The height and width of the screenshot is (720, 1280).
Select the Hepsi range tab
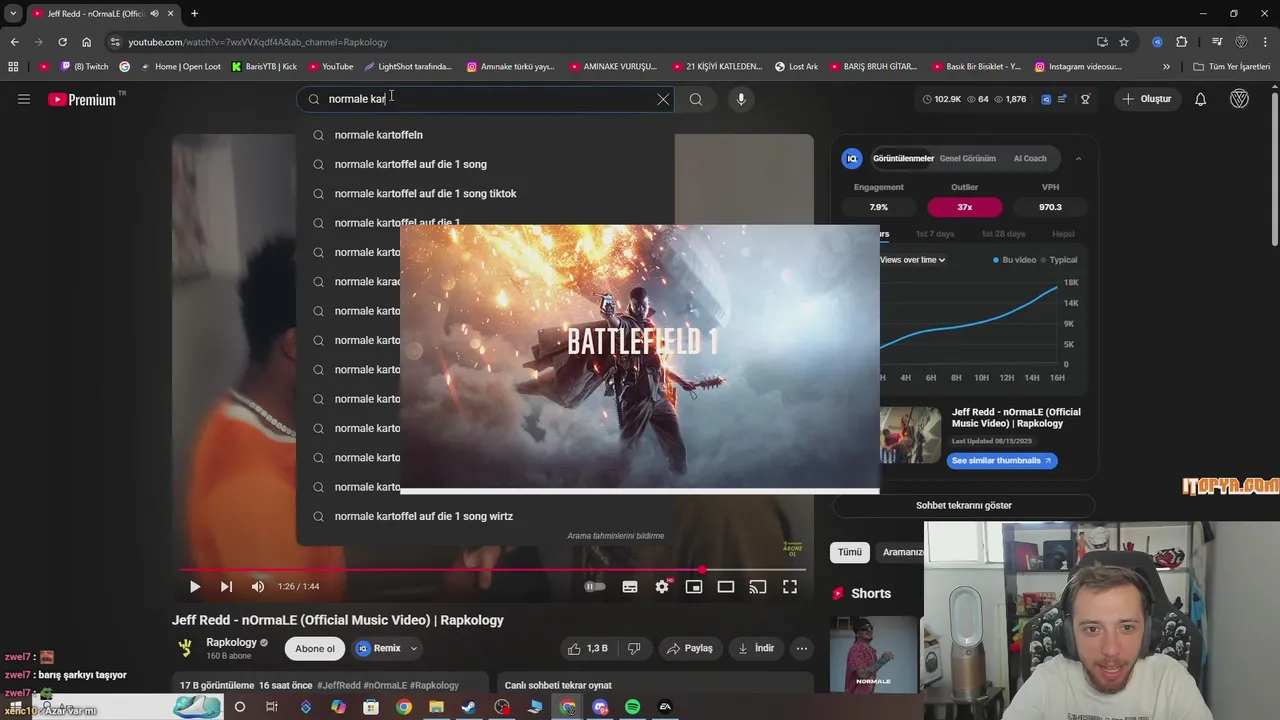[x=1063, y=234]
